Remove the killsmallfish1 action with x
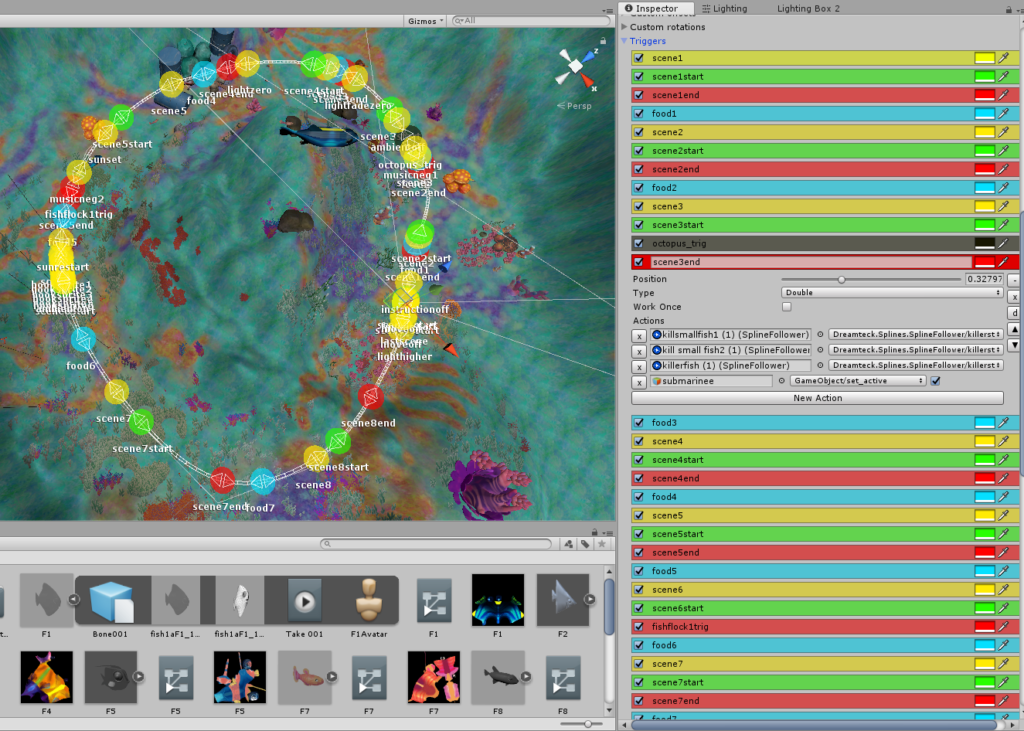Image resolution: width=1024 pixels, height=731 pixels. click(639, 336)
